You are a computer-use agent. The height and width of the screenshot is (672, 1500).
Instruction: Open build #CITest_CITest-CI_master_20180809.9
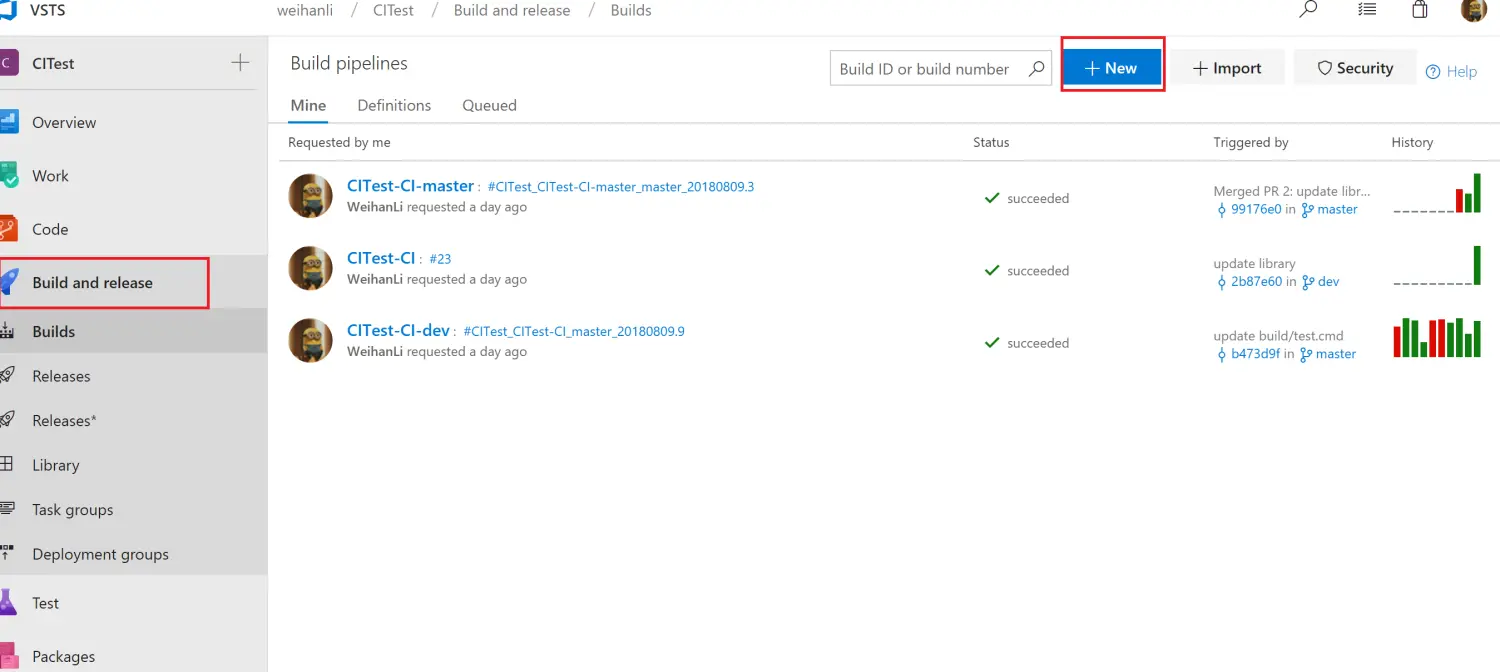[x=574, y=331]
